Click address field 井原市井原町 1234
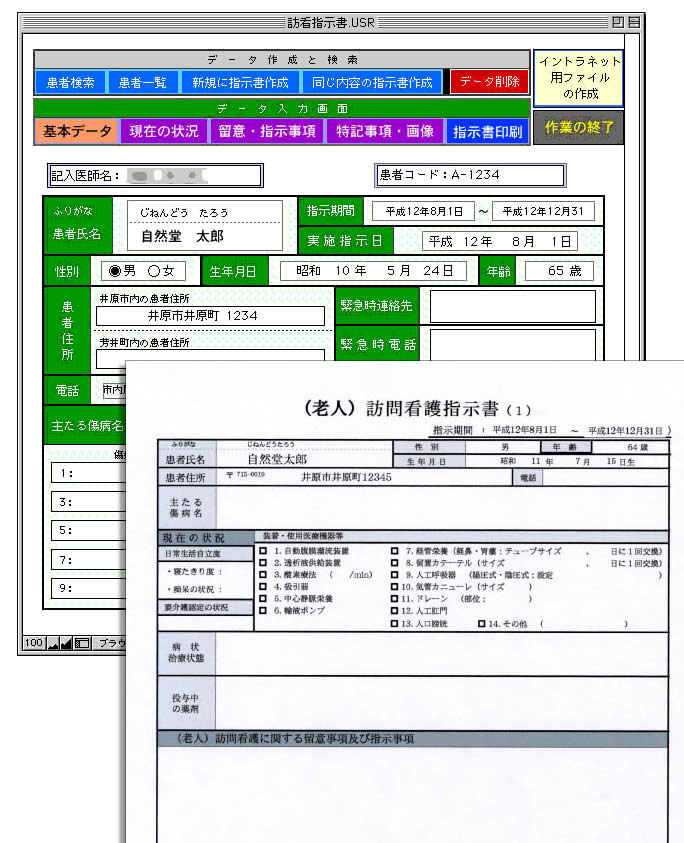The width and height of the screenshot is (684, 843). point(210,316)
